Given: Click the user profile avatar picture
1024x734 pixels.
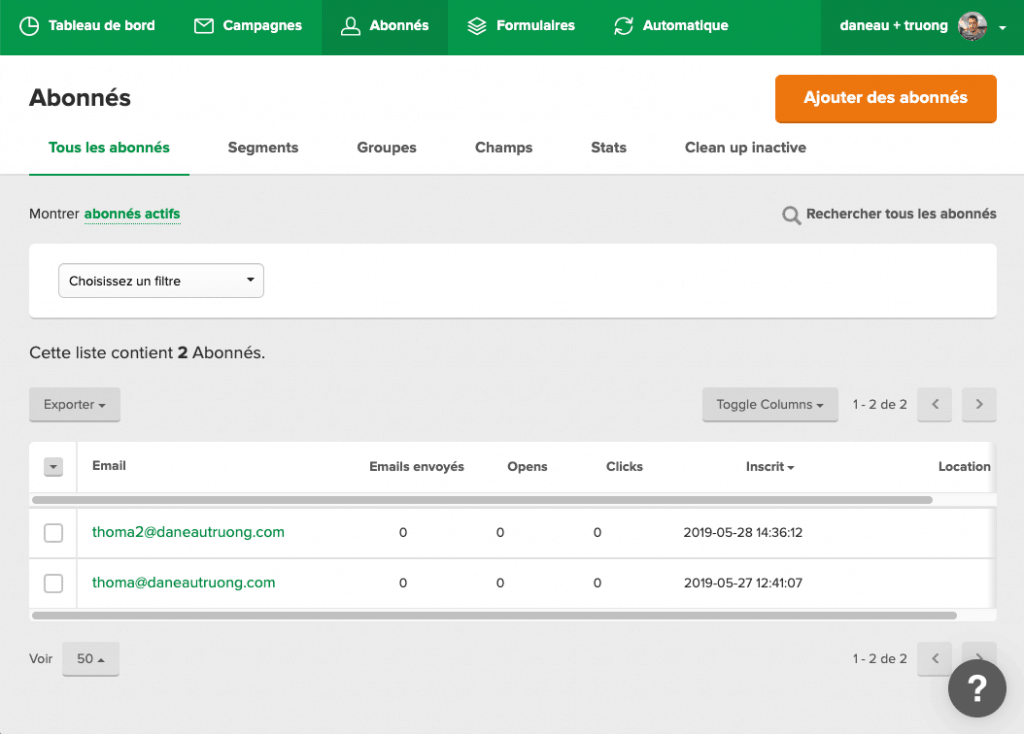Looking at the screenshot, I should click(972, 26).
